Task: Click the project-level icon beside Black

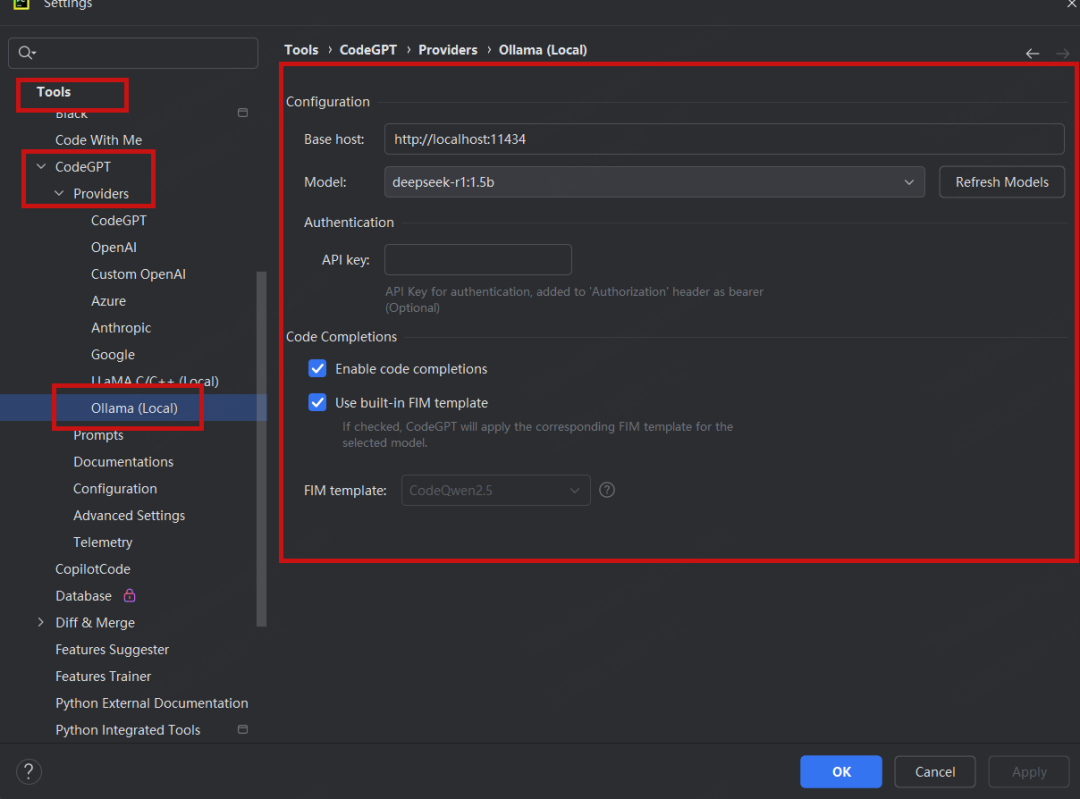Action: tap(242, 112)
